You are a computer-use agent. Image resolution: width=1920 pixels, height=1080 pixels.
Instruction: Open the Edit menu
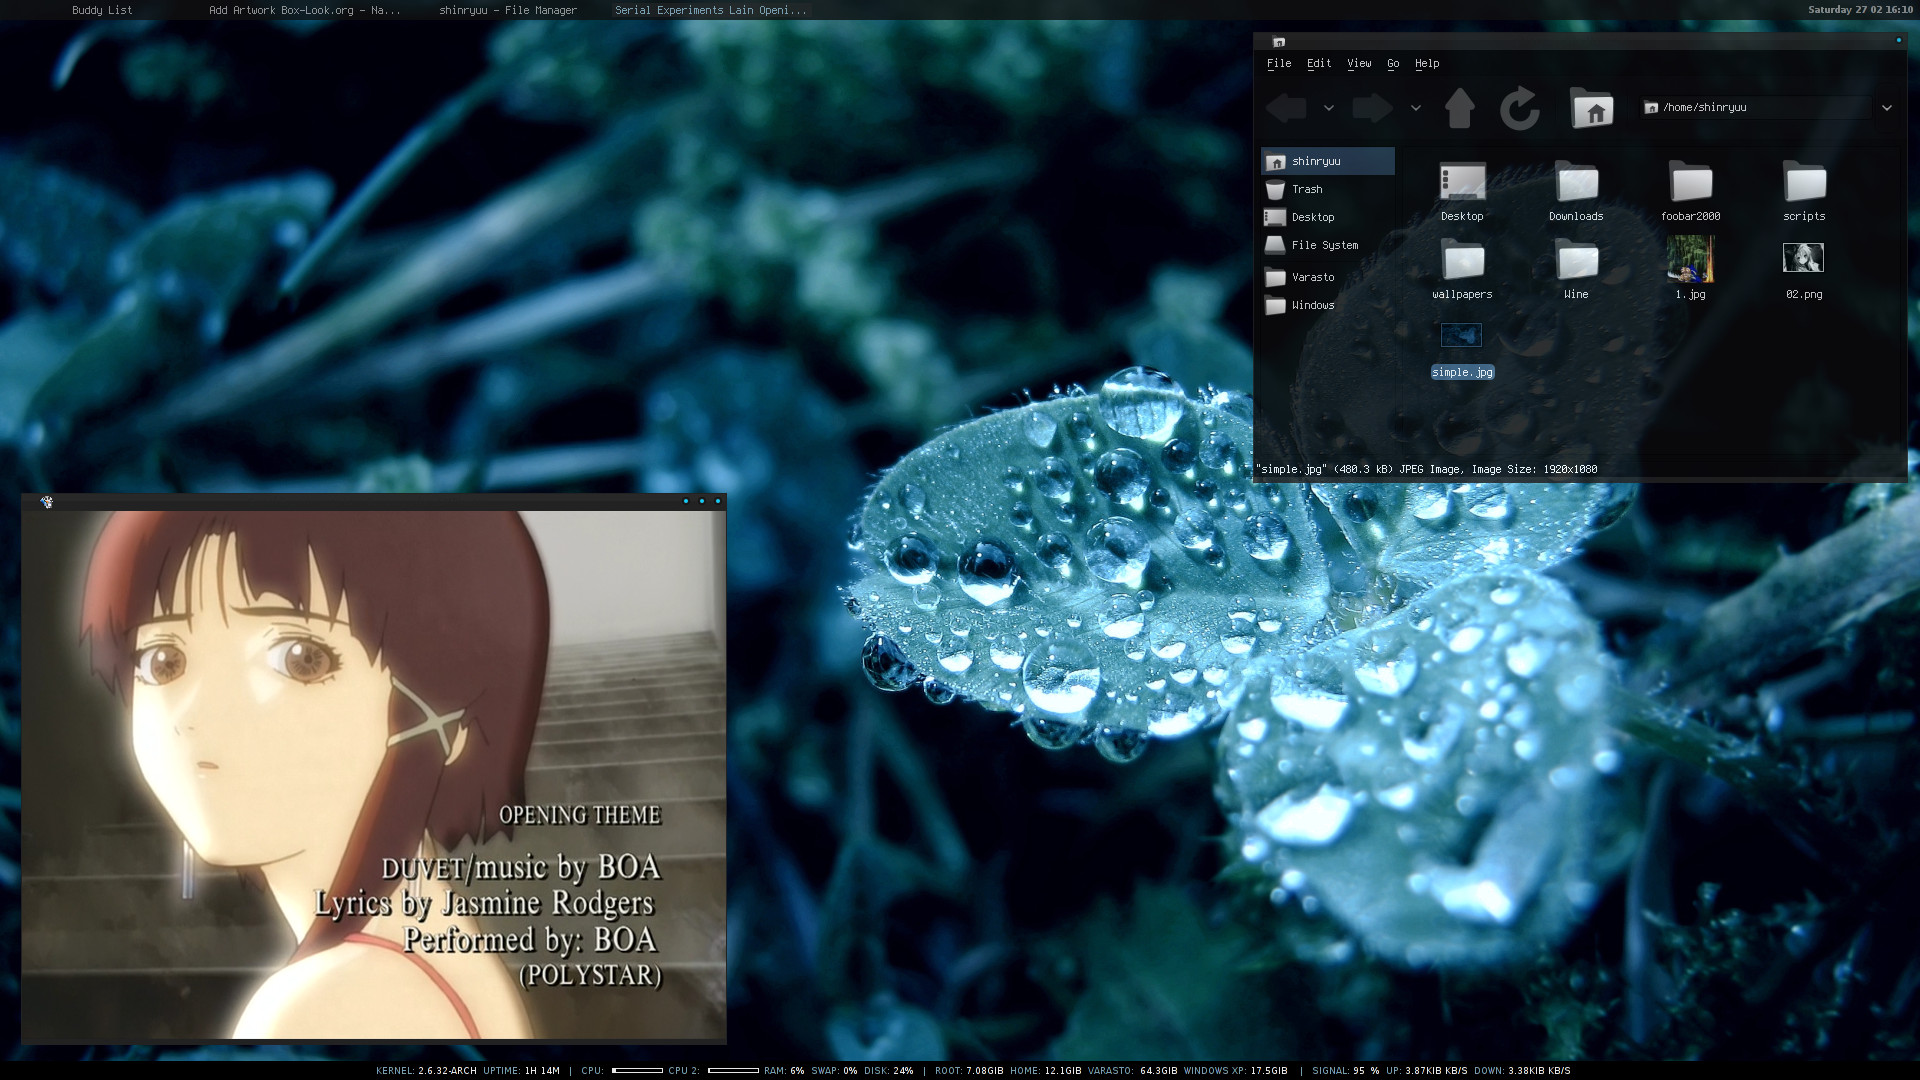pyautogui.click(x=1319, y=64)
